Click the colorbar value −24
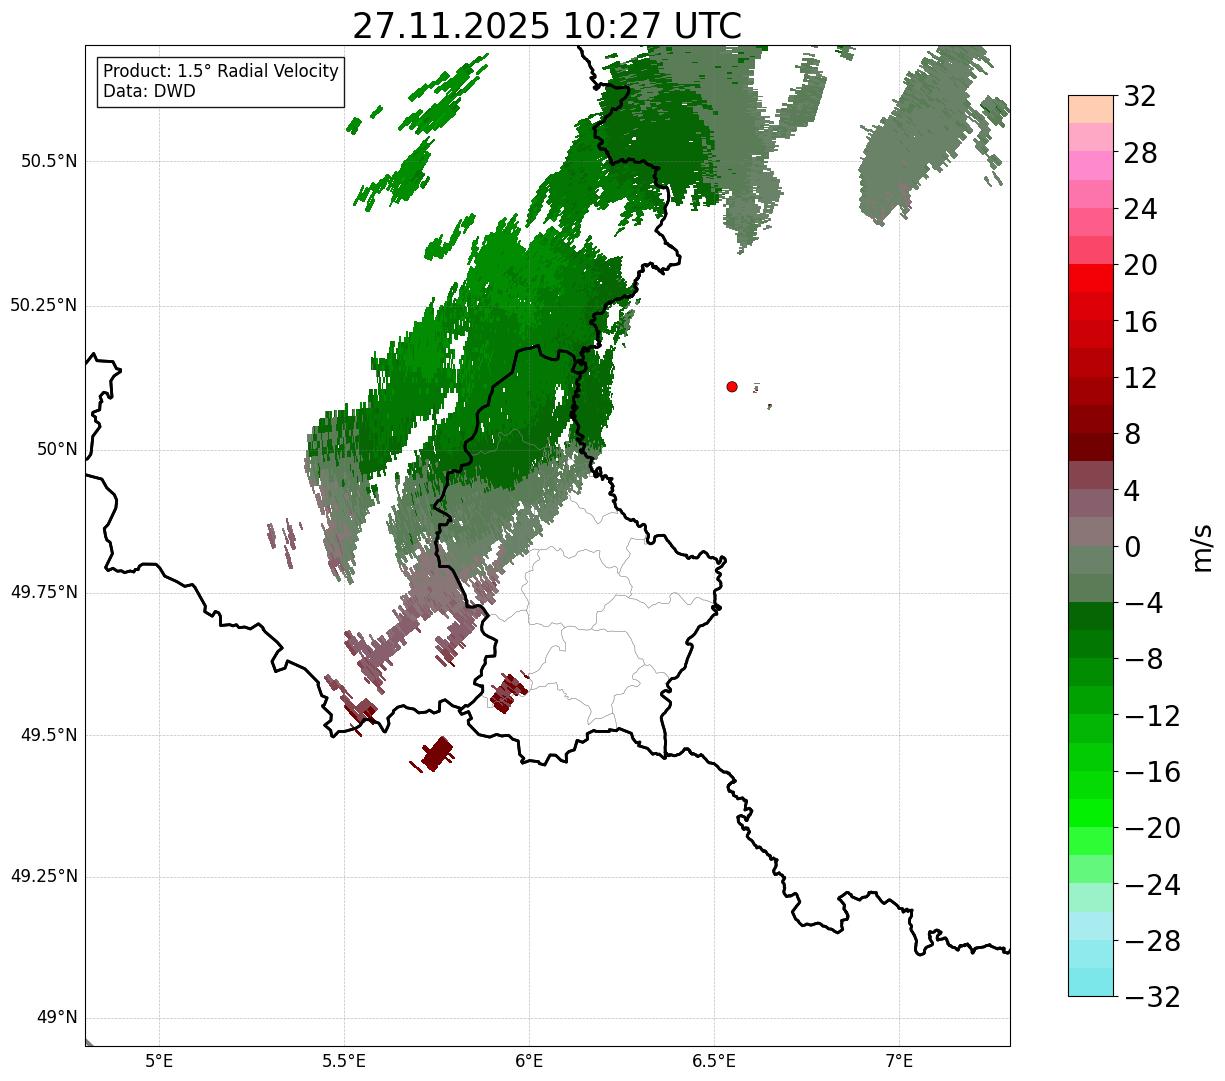This screenshot has width=1225, height=1081. pyautogui.click(x=1152, y=885)
